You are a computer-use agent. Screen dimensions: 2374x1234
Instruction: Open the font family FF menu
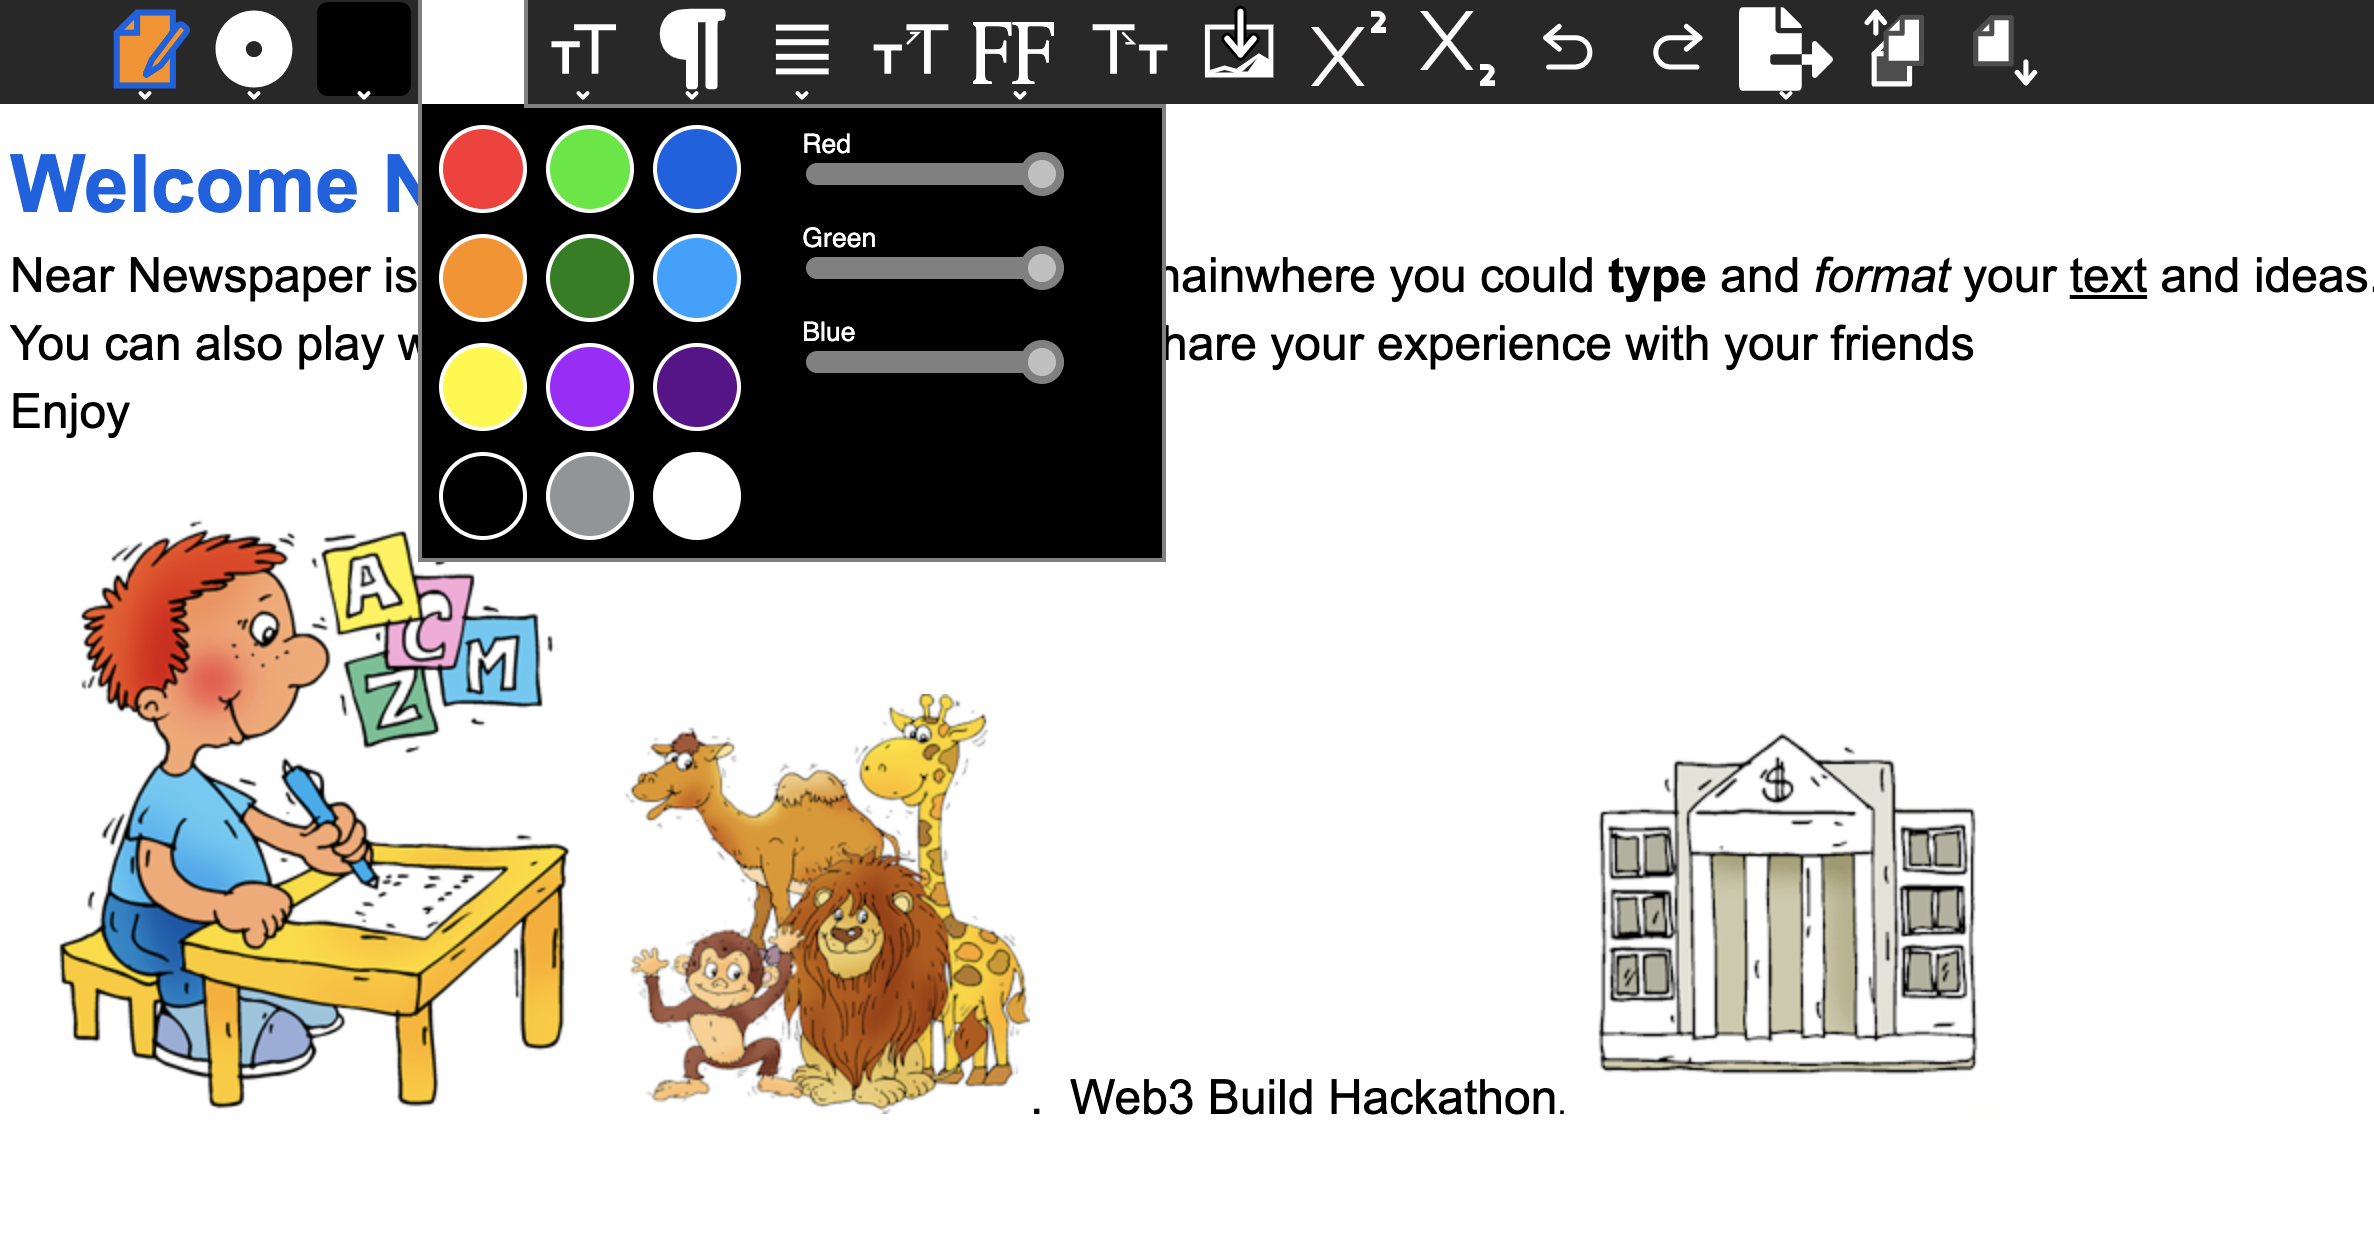1014,52
